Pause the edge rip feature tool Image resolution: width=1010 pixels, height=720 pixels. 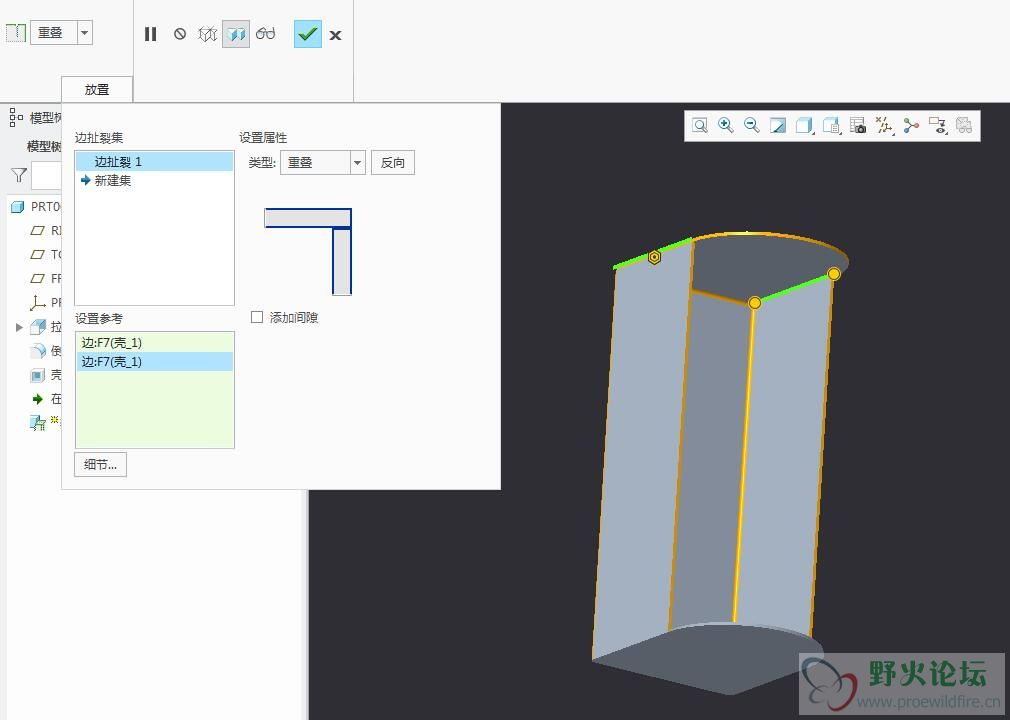[151, 34]
